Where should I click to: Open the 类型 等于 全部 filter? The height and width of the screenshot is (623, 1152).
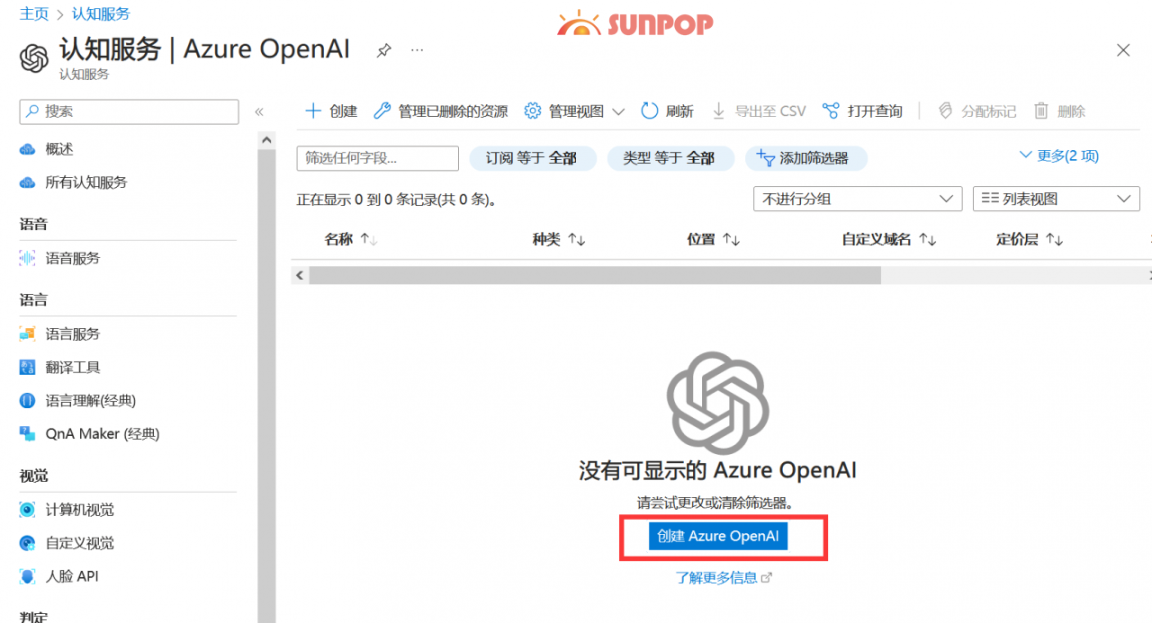[x=670, y=158]
